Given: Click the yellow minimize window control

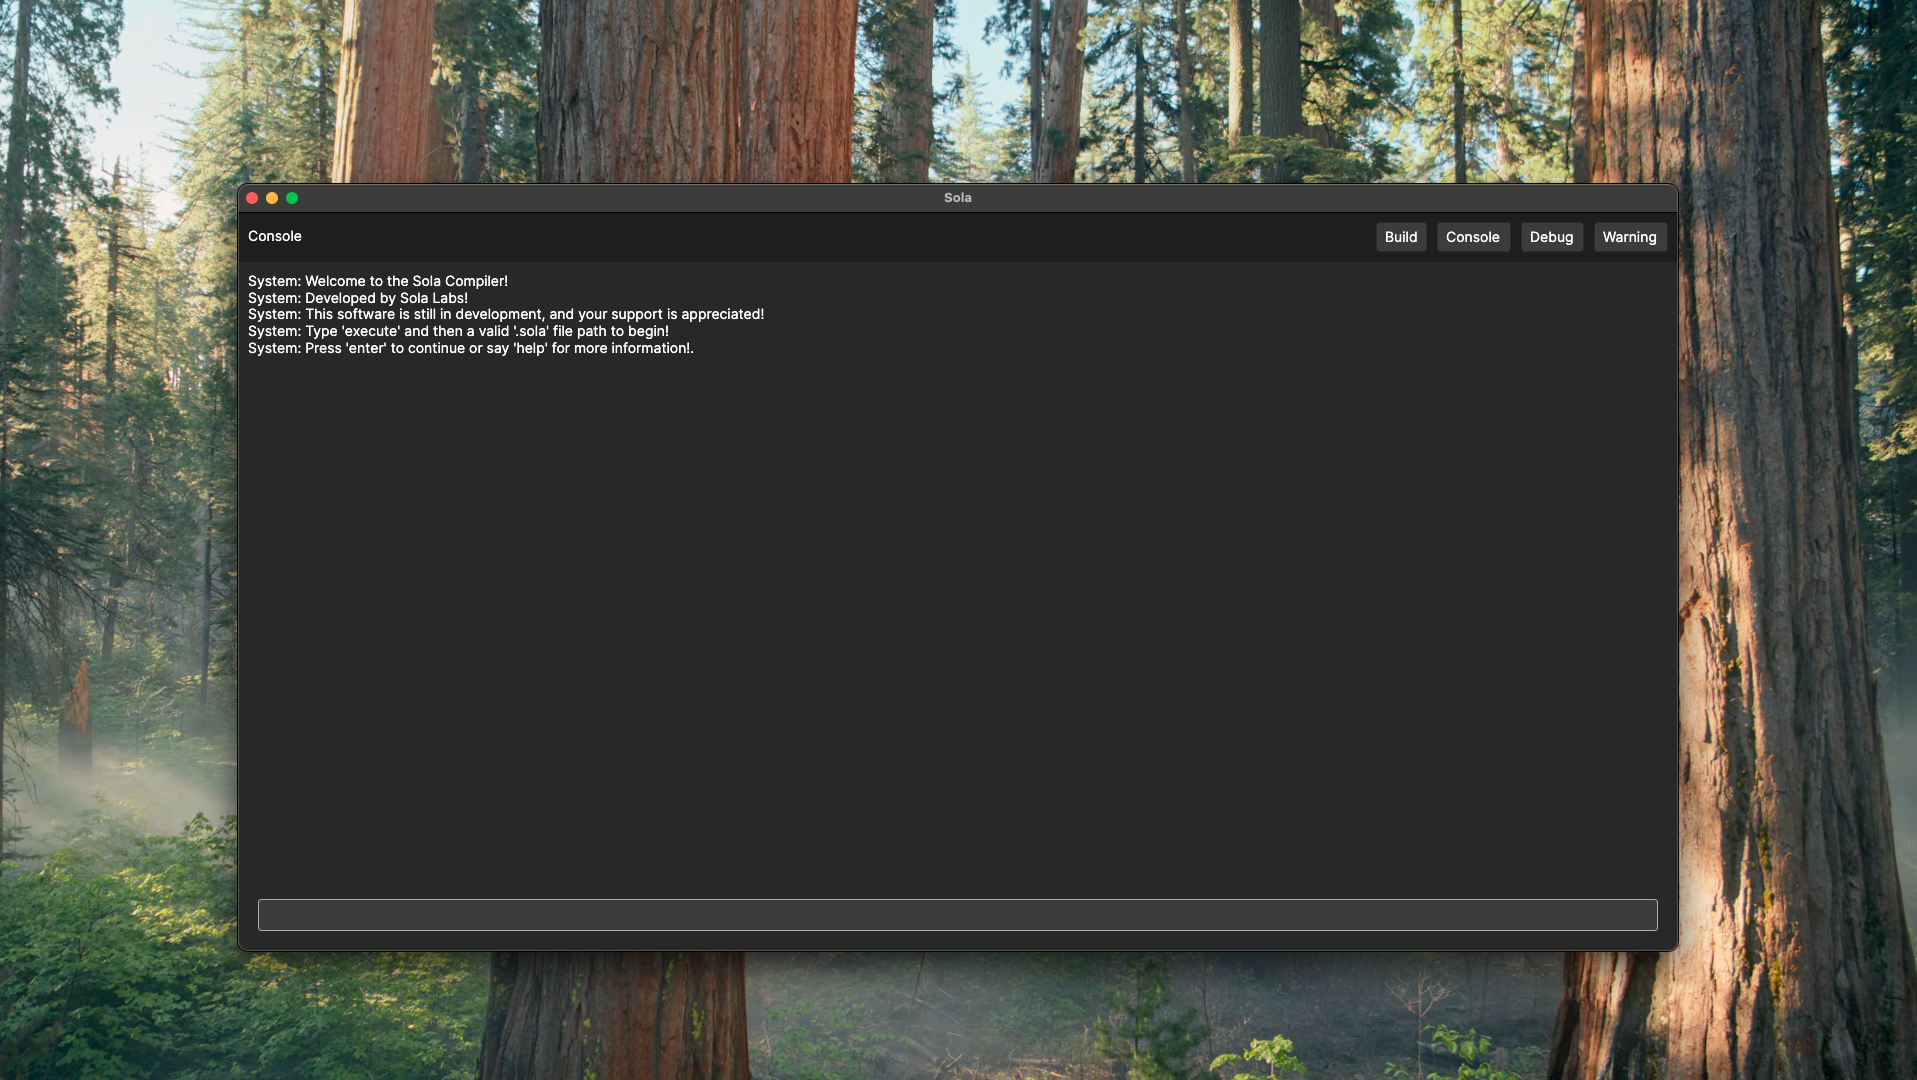Looking at the screenshot, I should coord(272,198).
